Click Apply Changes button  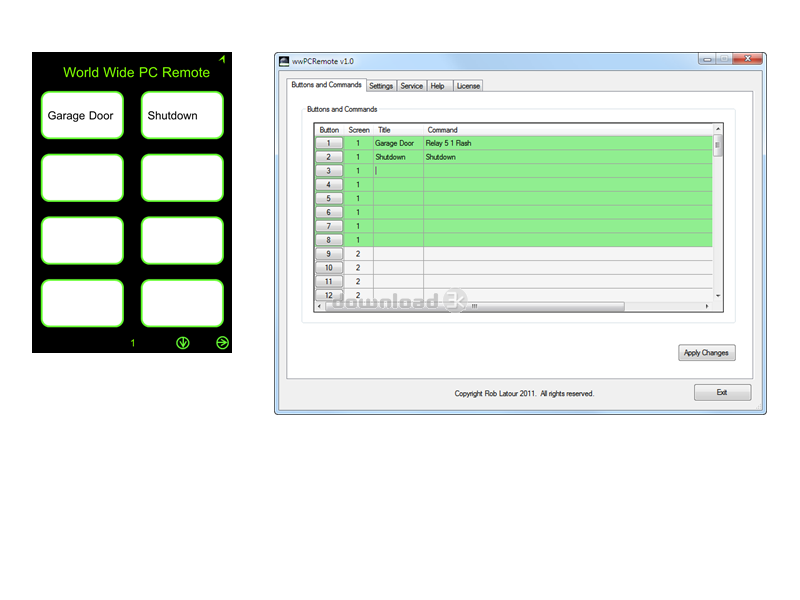[707, 353]
